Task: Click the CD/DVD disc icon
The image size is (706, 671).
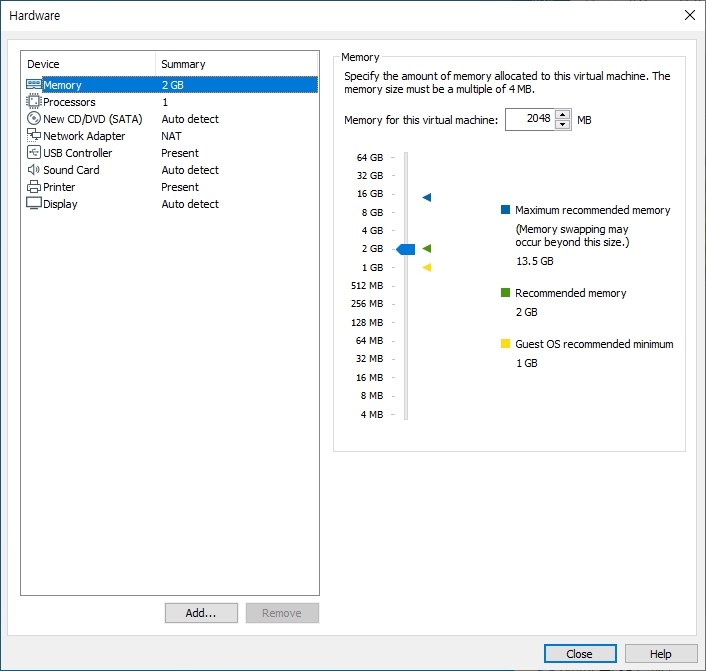Action: click(x=34, y=118)
